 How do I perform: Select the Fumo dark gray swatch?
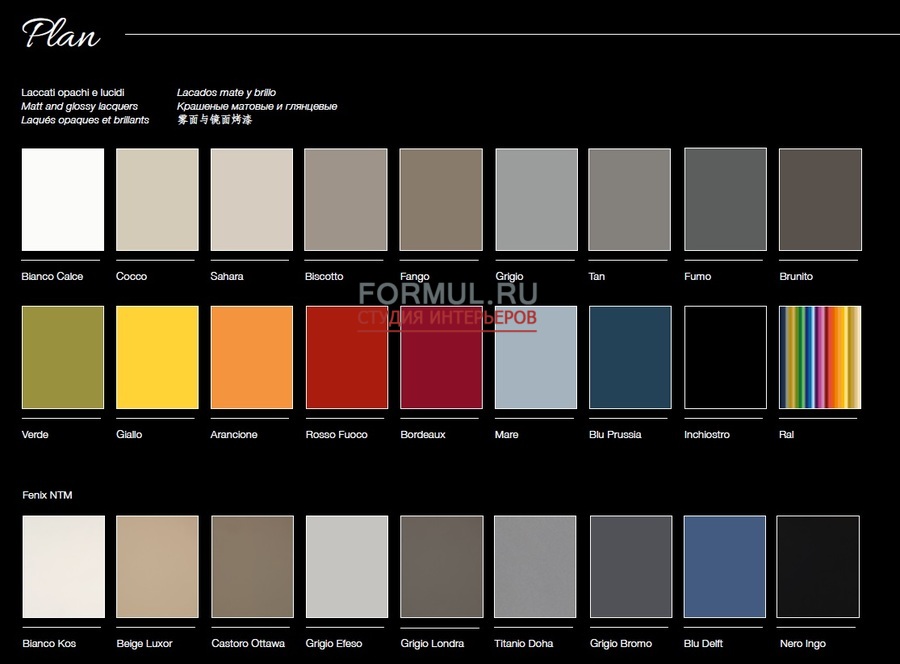(723, 198)
